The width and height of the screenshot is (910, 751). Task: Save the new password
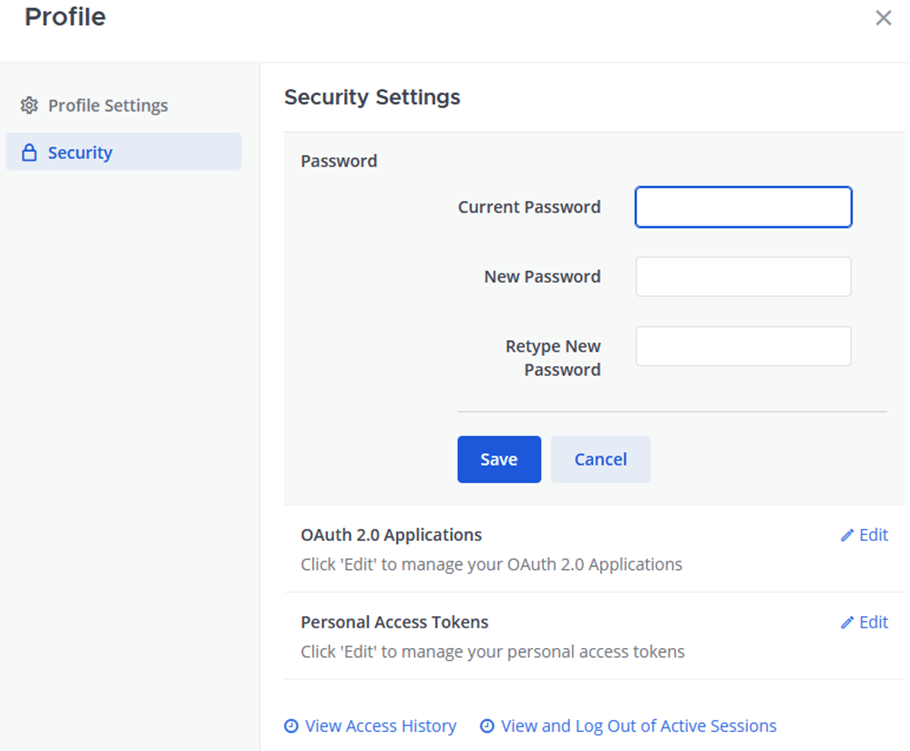pos(499,459)
